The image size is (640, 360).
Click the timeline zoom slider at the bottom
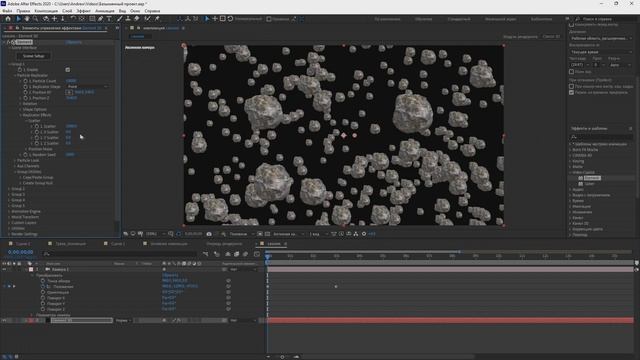(x=282, y=357)
